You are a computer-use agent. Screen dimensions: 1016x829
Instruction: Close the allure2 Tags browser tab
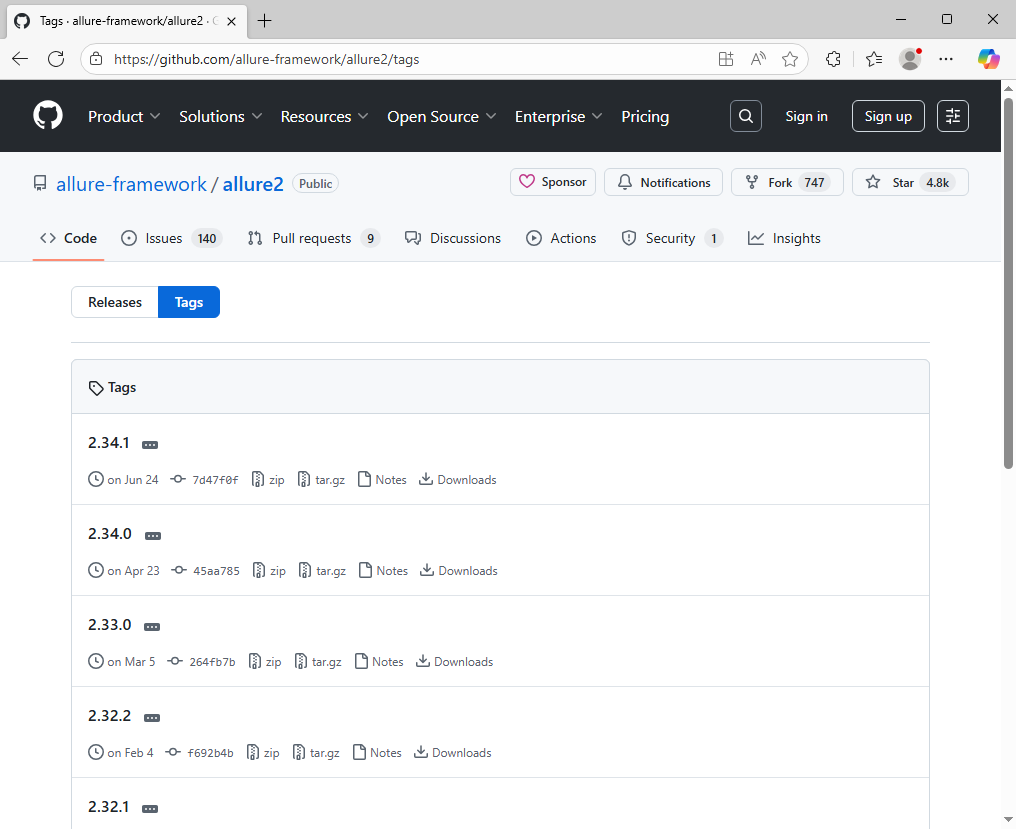click(231, 21)
